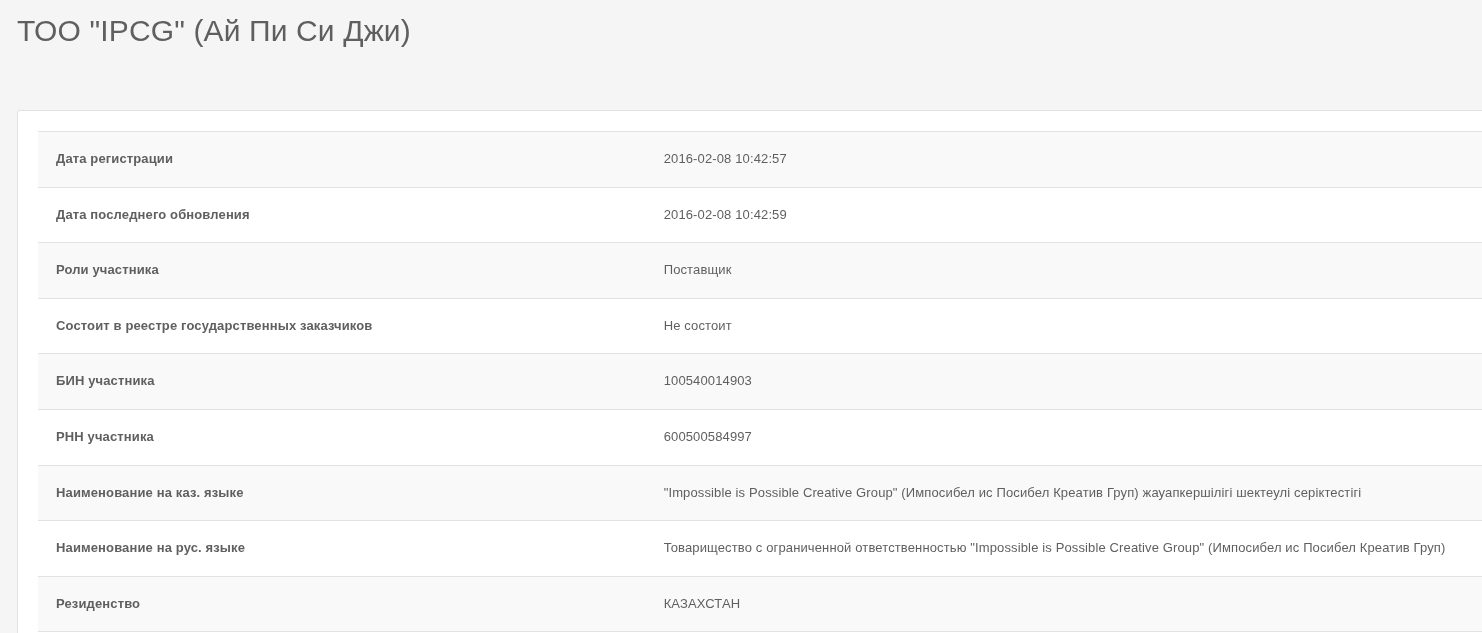This screenshot has height=633, width=1482.
Task: Select the РНН участника label
Action: pyautogui.click(x=105, y=437)
